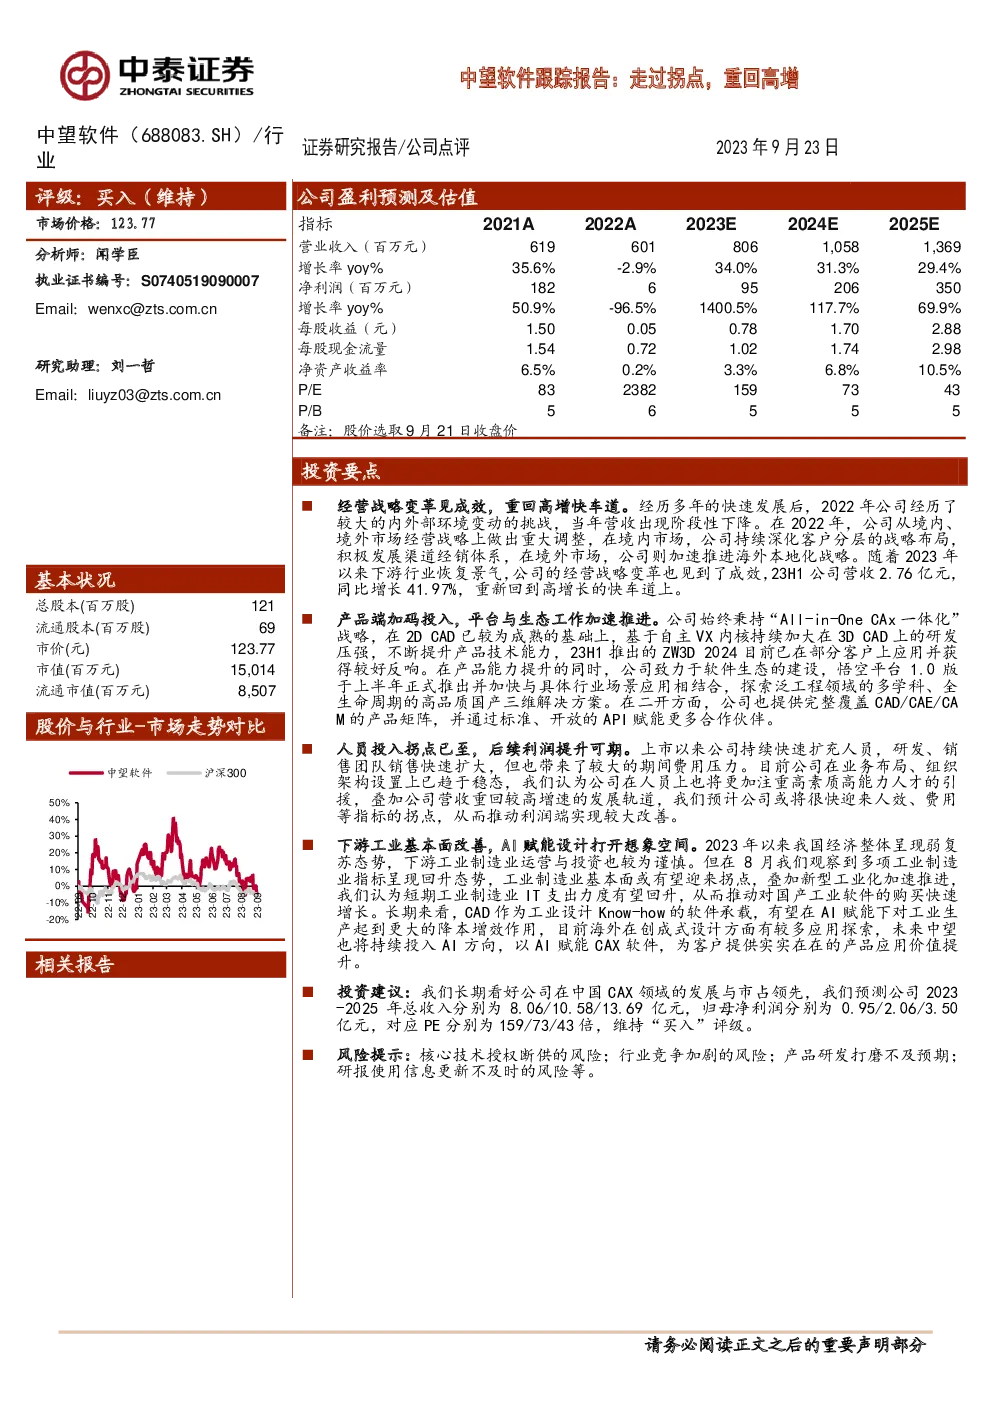
Task: Click the '投资建议' bullet heading
Action: 369,993
